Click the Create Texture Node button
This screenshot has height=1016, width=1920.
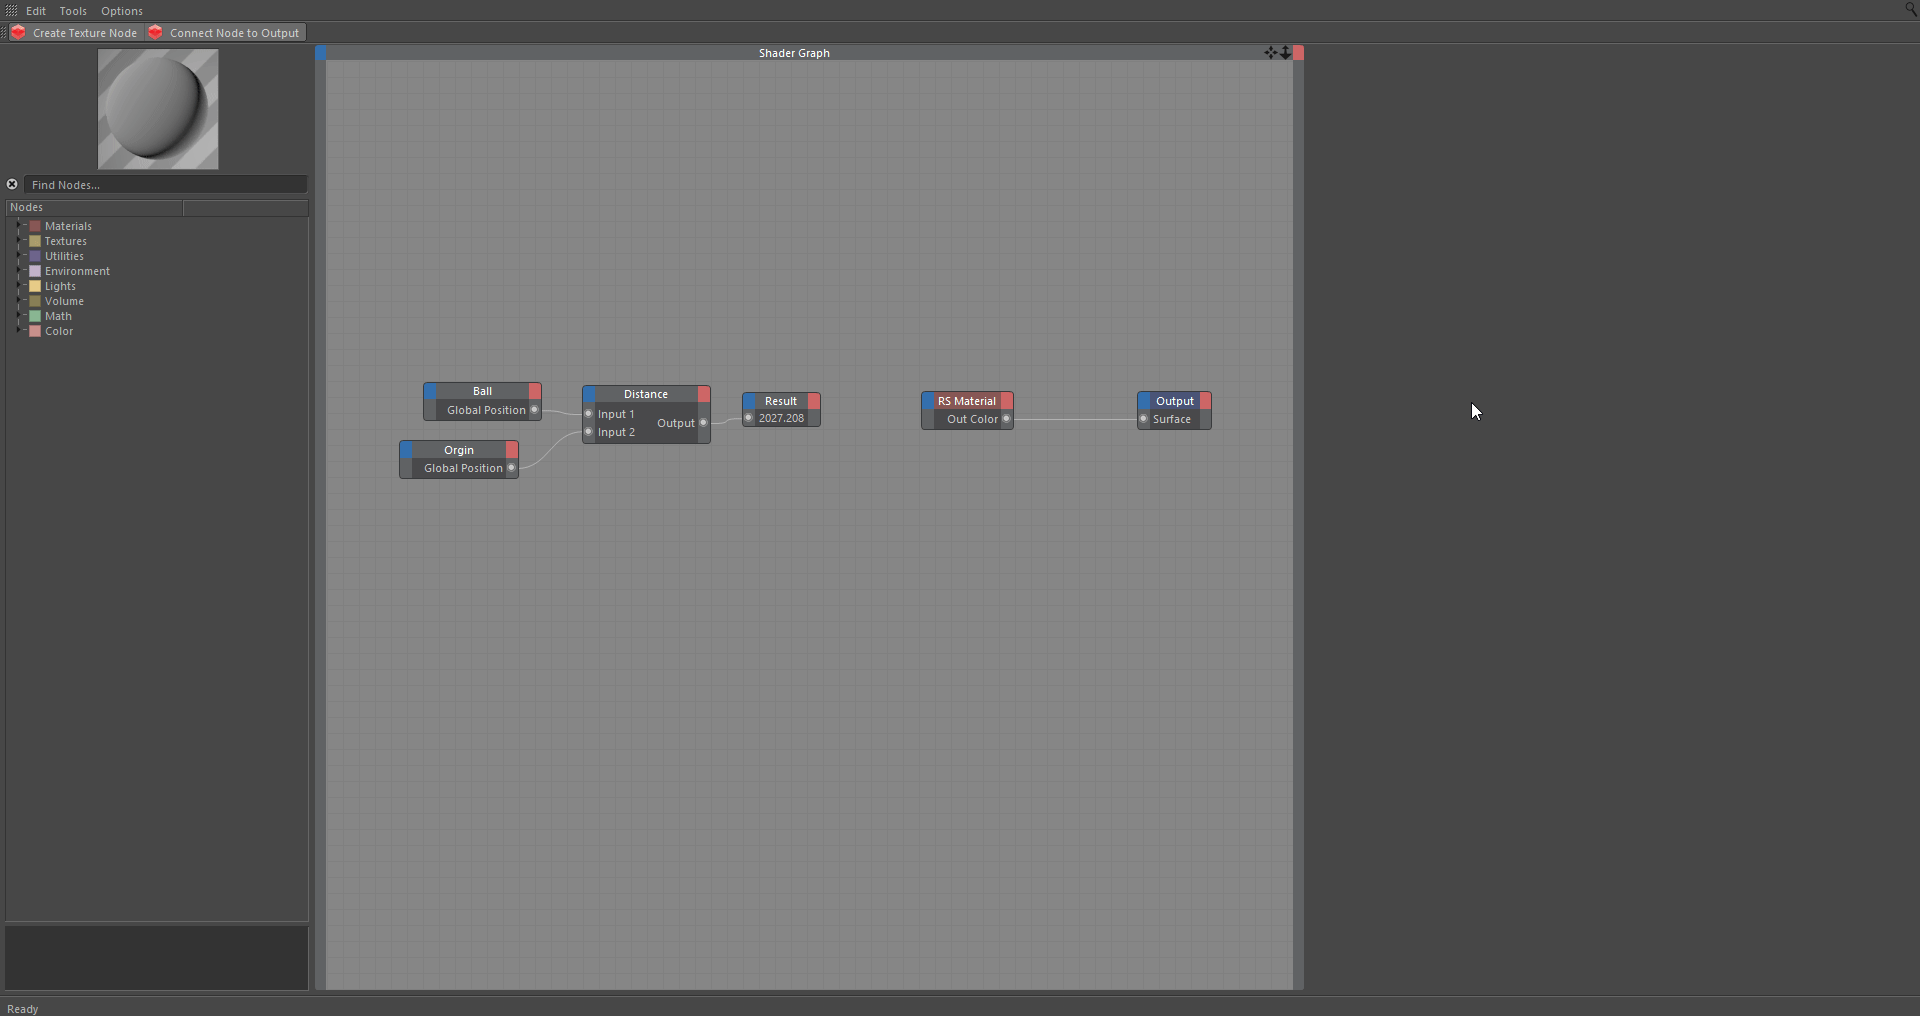(x=75, y=33)
